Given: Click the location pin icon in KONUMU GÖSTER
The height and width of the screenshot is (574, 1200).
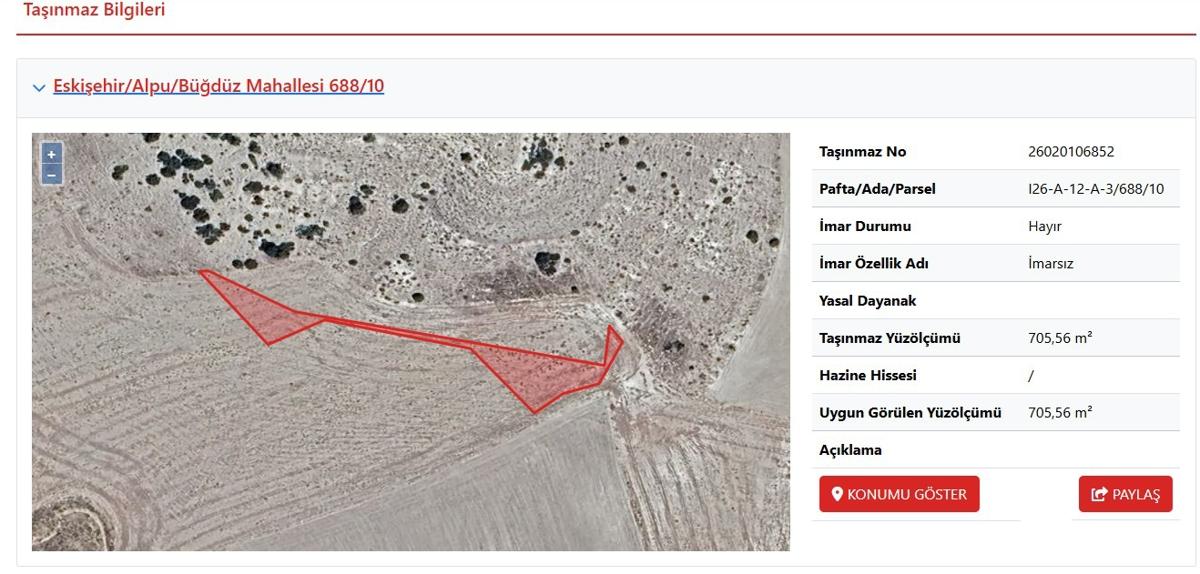Looking at the screenshot, I should (x=838, y=494).
